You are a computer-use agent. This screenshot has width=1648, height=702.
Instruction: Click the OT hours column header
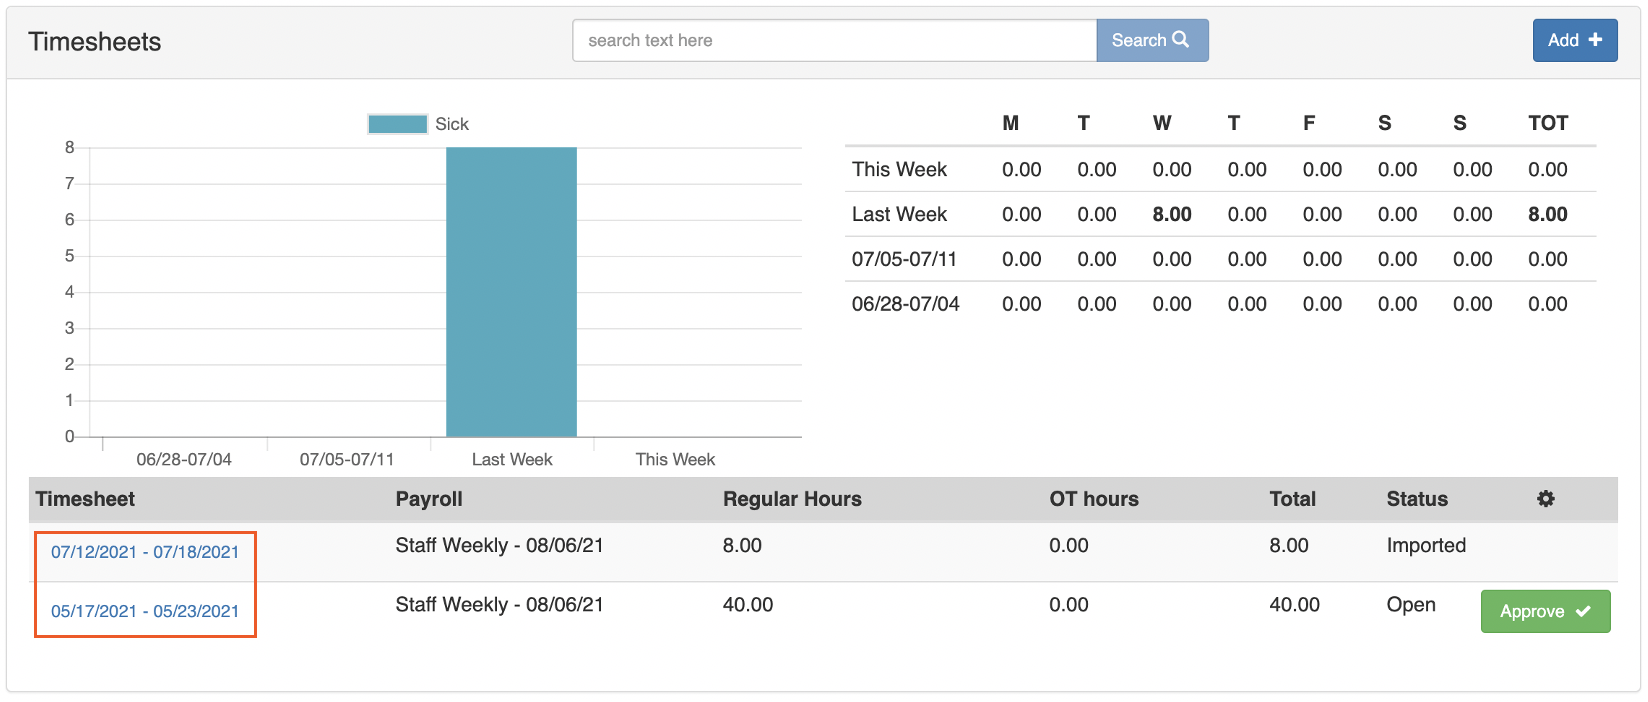1094,499
